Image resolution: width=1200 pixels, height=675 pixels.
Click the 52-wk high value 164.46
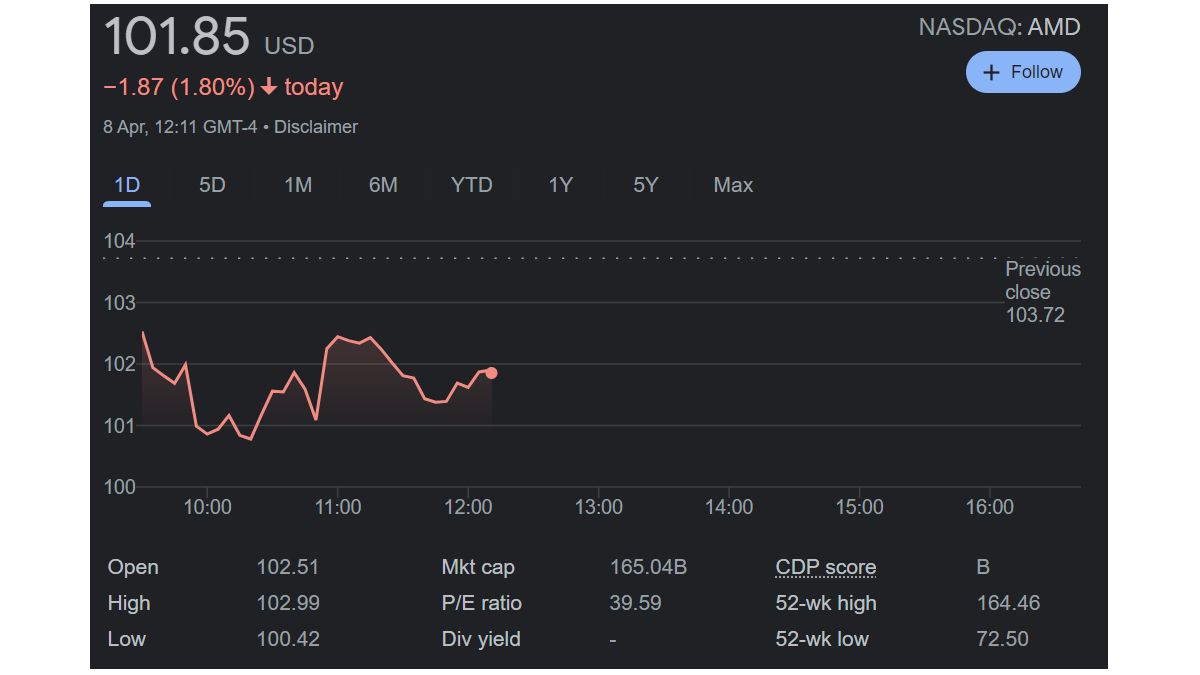click(x=1008, y=603)
